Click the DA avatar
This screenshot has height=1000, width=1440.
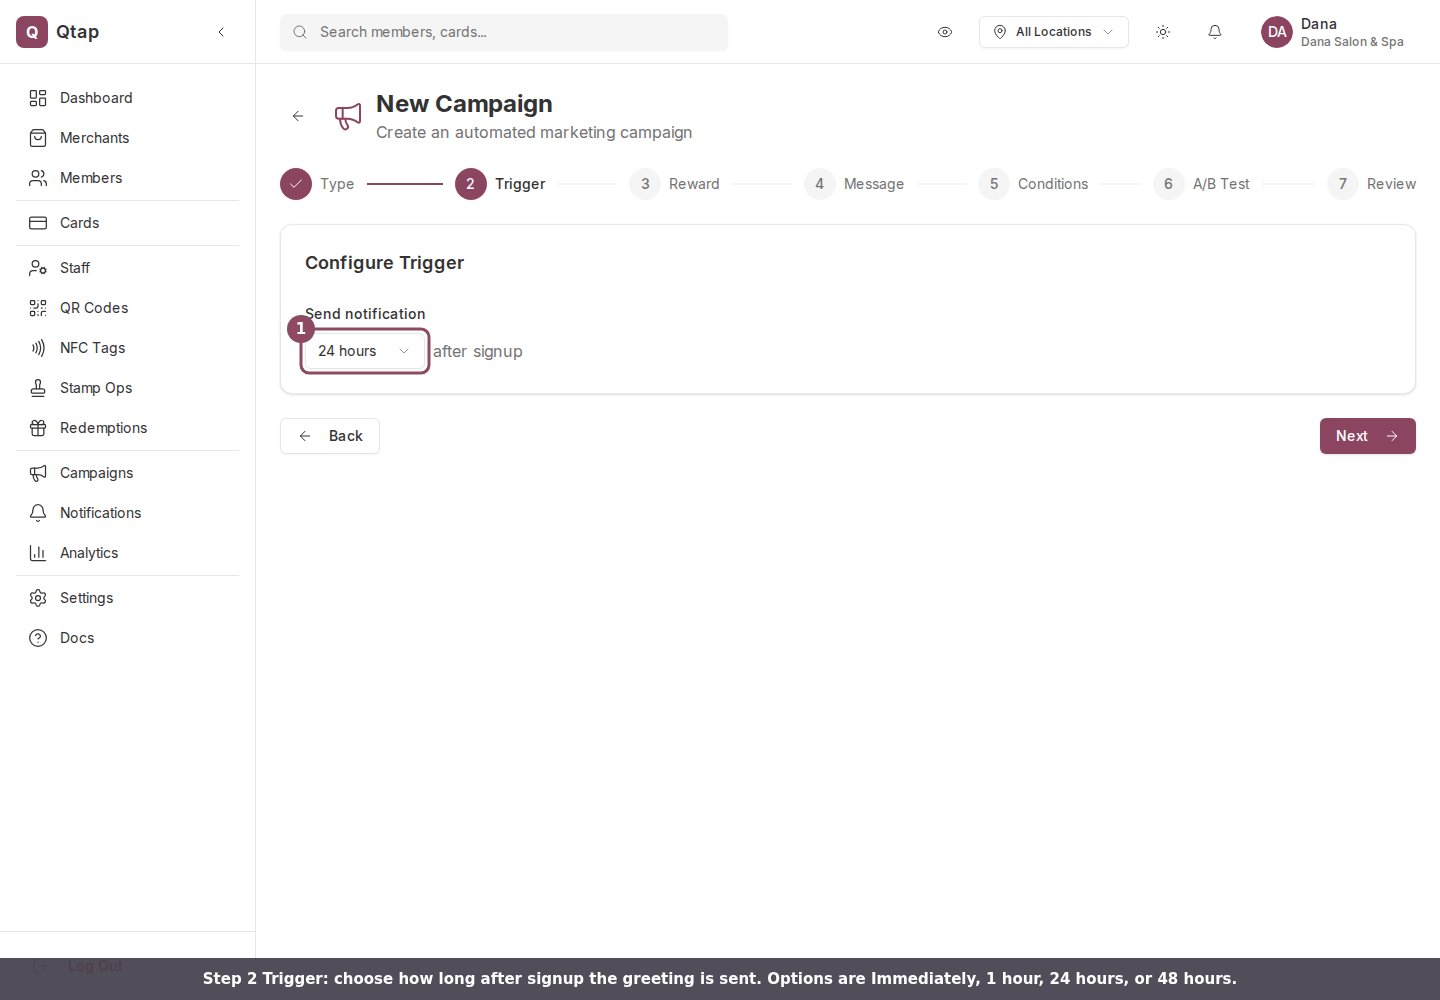point(1277,32)
